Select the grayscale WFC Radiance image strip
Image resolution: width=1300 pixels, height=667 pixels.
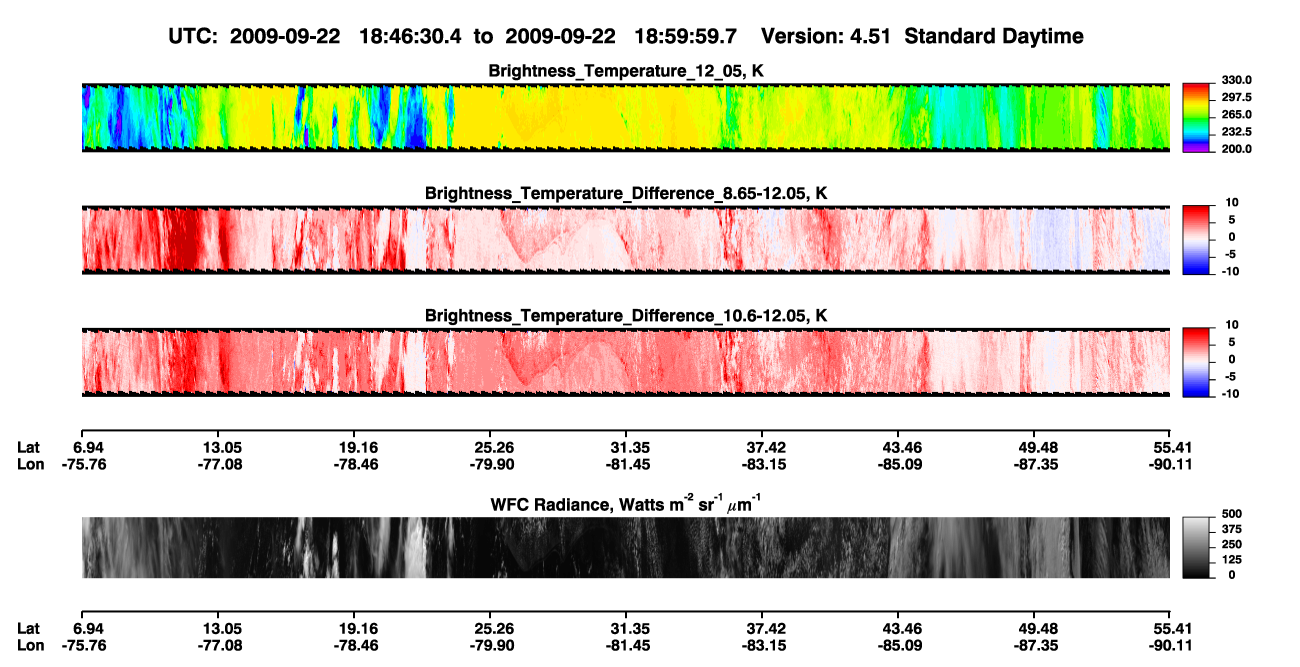[x=625, y=548]
